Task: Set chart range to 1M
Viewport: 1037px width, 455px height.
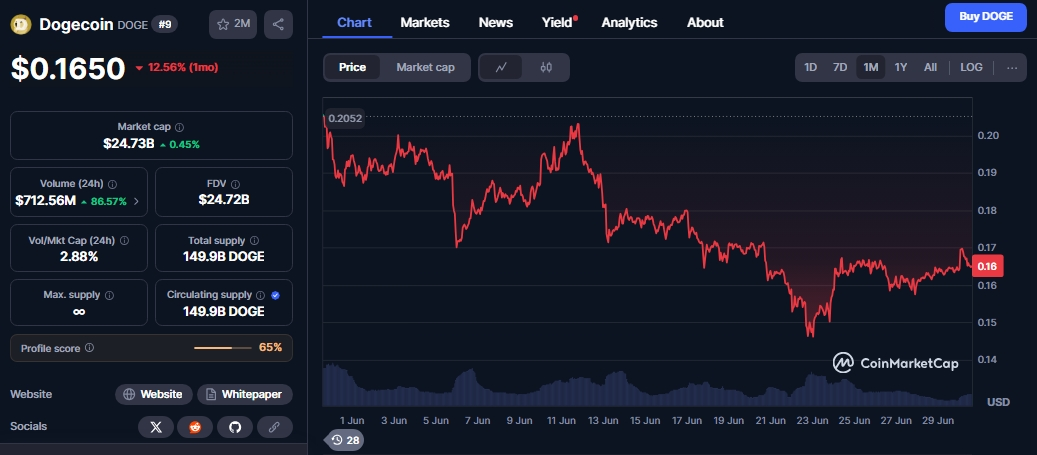Action: point(871,67)
